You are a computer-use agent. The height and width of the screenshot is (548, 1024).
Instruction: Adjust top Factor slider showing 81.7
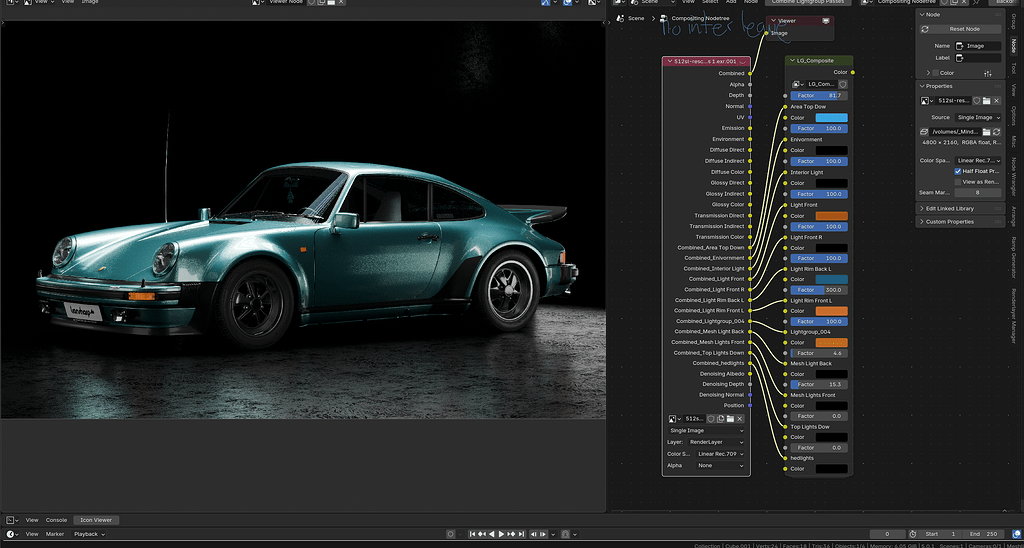click(x=819, y=95)
